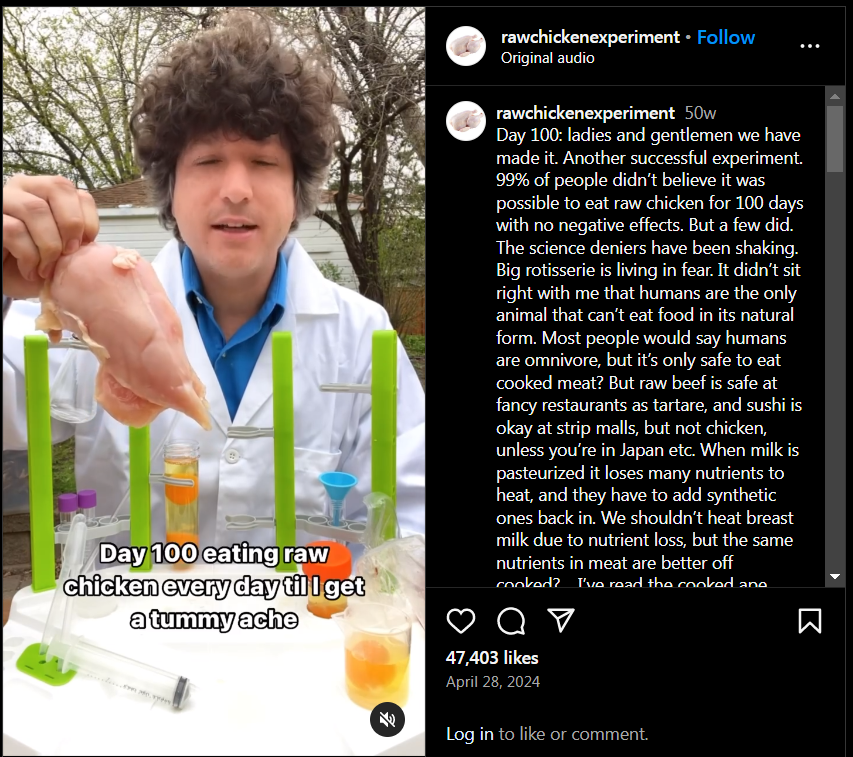Click the caption scrollbar down arrow

(835, 576)
